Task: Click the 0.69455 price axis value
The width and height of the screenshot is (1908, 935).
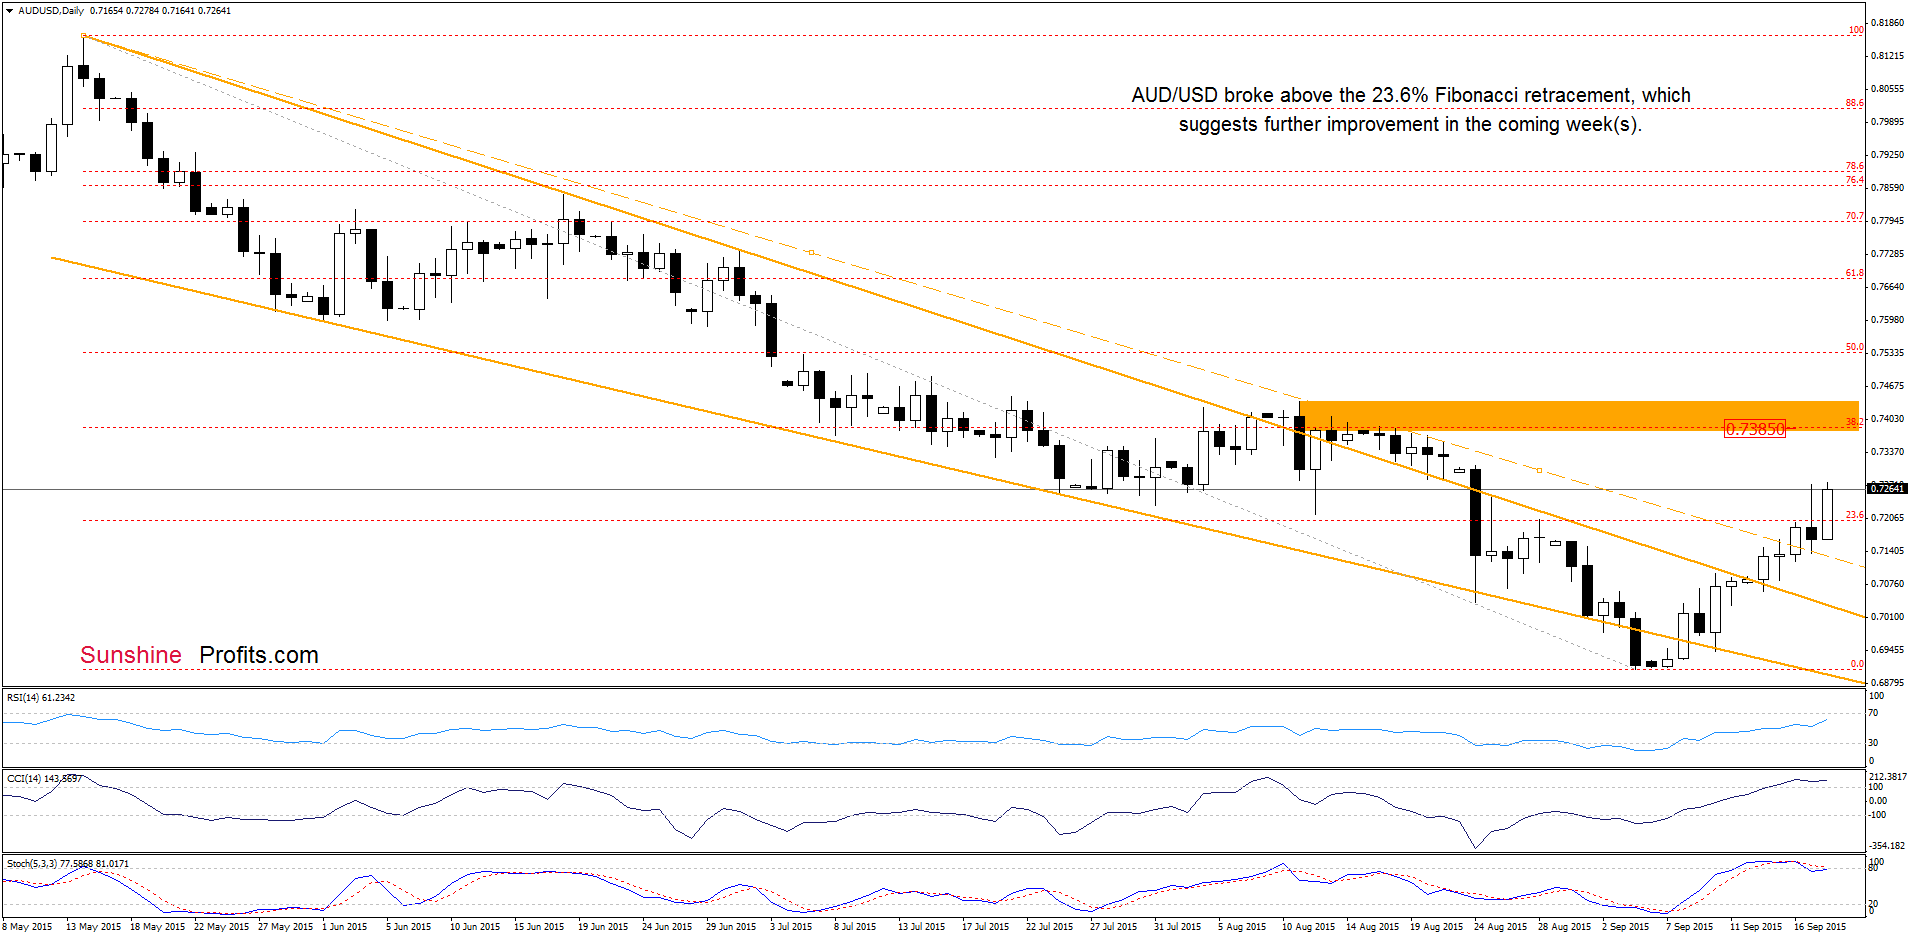Action: pos(1888,650)
